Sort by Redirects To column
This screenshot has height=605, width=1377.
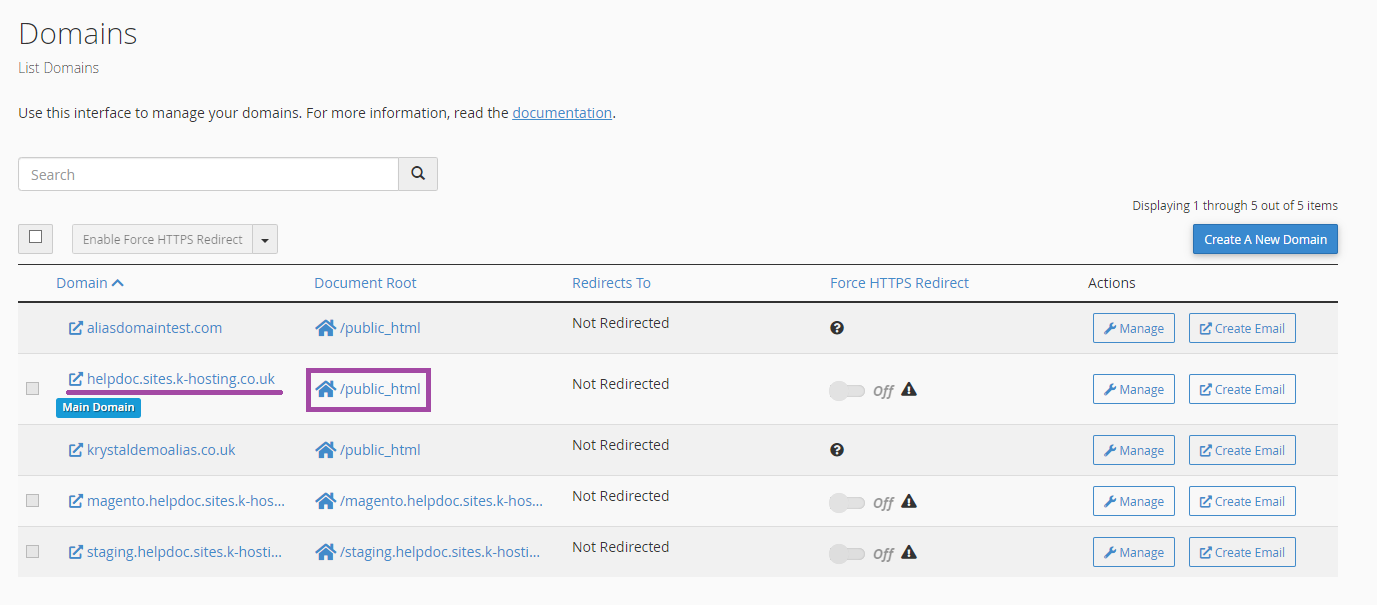pos(611,283)
